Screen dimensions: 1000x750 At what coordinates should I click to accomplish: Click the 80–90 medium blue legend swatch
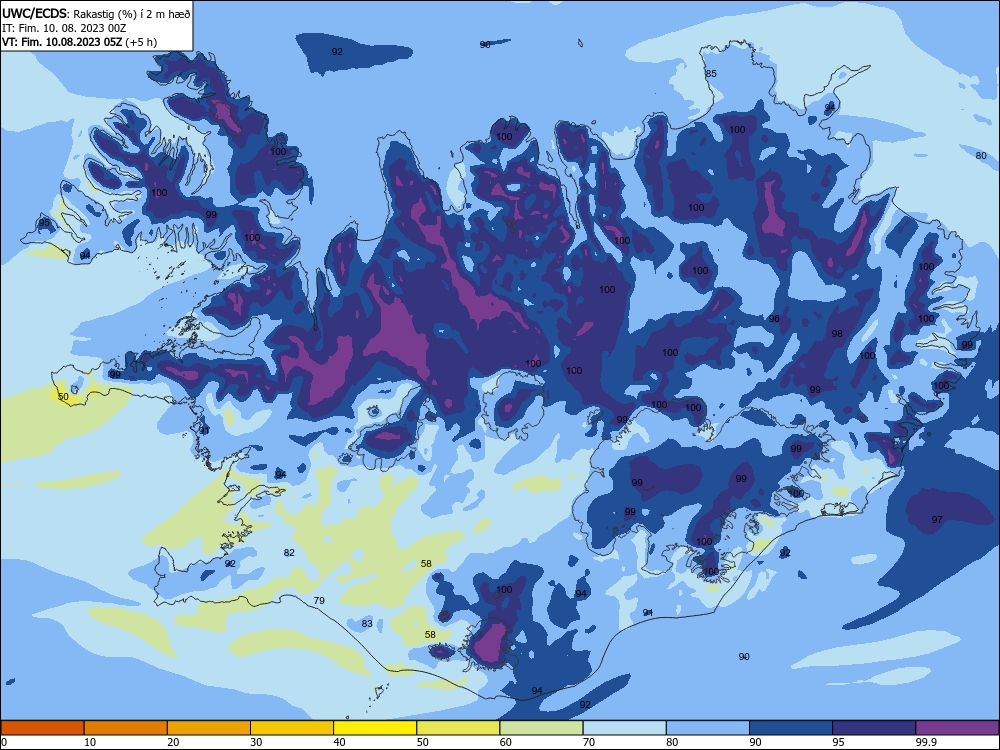pyautogui.click(x=707, y=728)
